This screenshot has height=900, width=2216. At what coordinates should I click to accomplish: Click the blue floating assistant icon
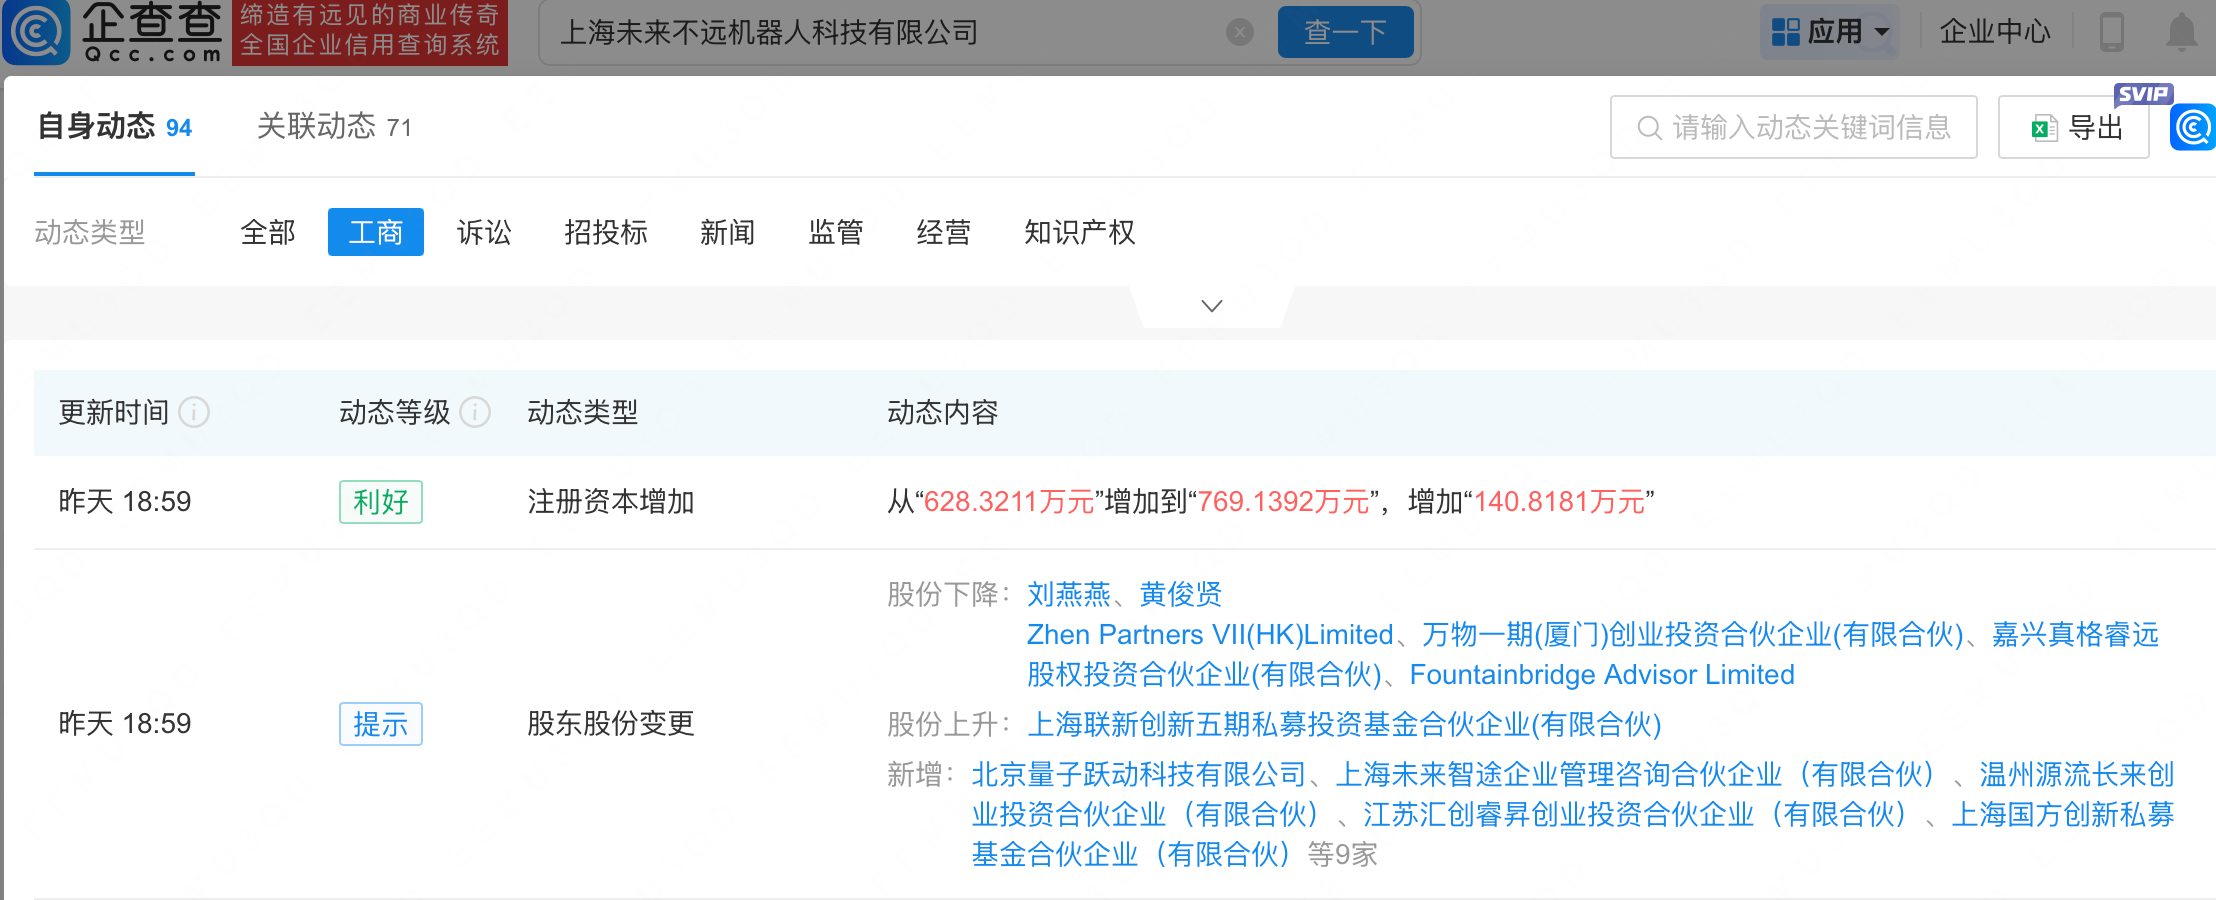(2193, 128)
